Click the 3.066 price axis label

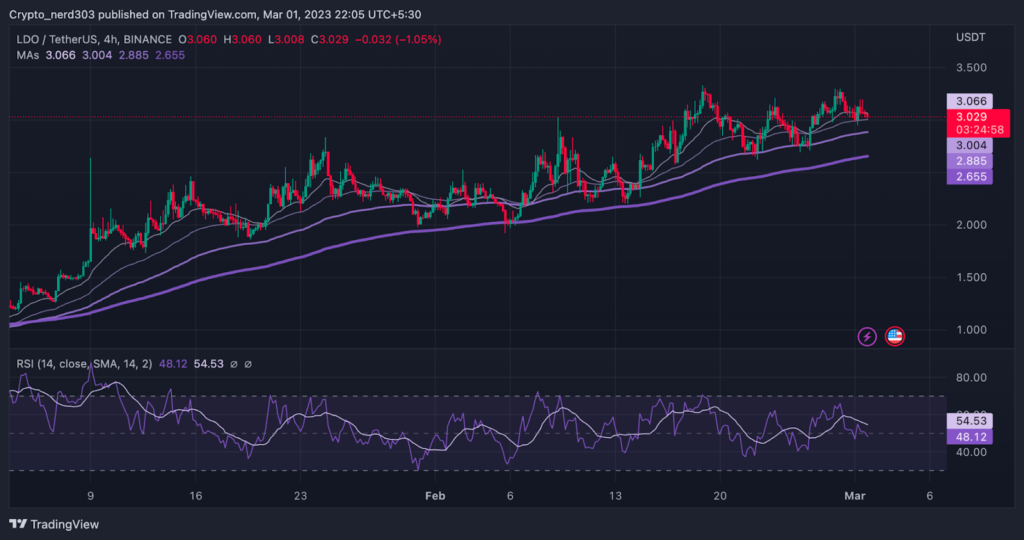pyautogui.click(x=970, y=101)
